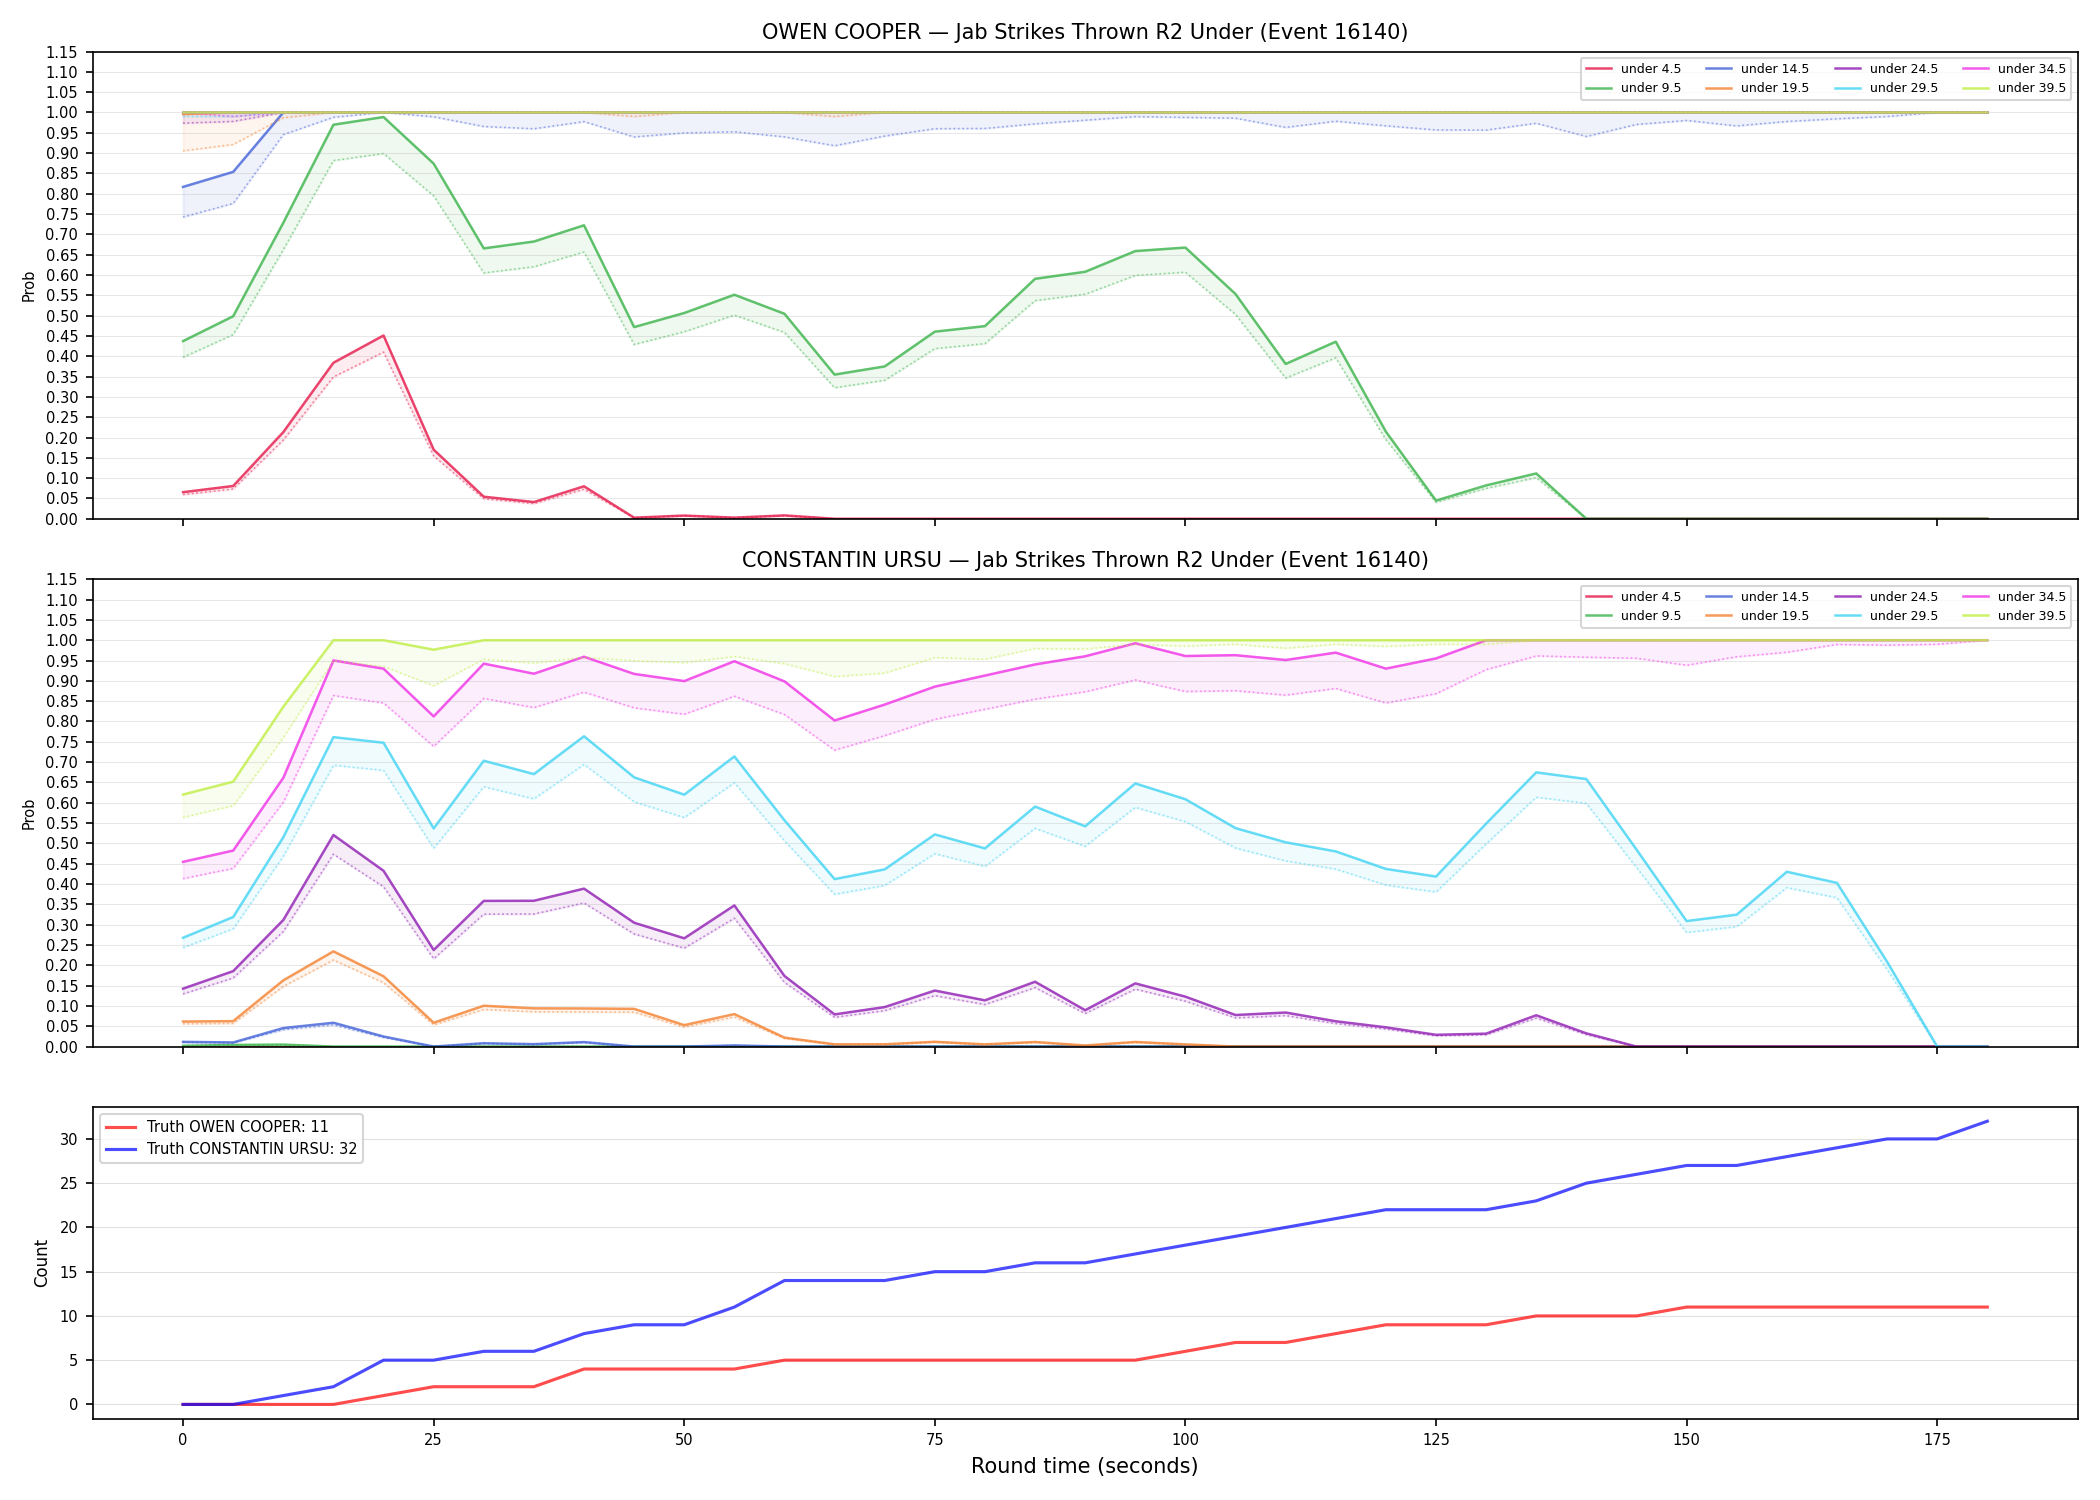Click y-axis tick '0.50' on Constantin Ursu chart
This screenshot has height=1500, width=2100.
[62, 844]
